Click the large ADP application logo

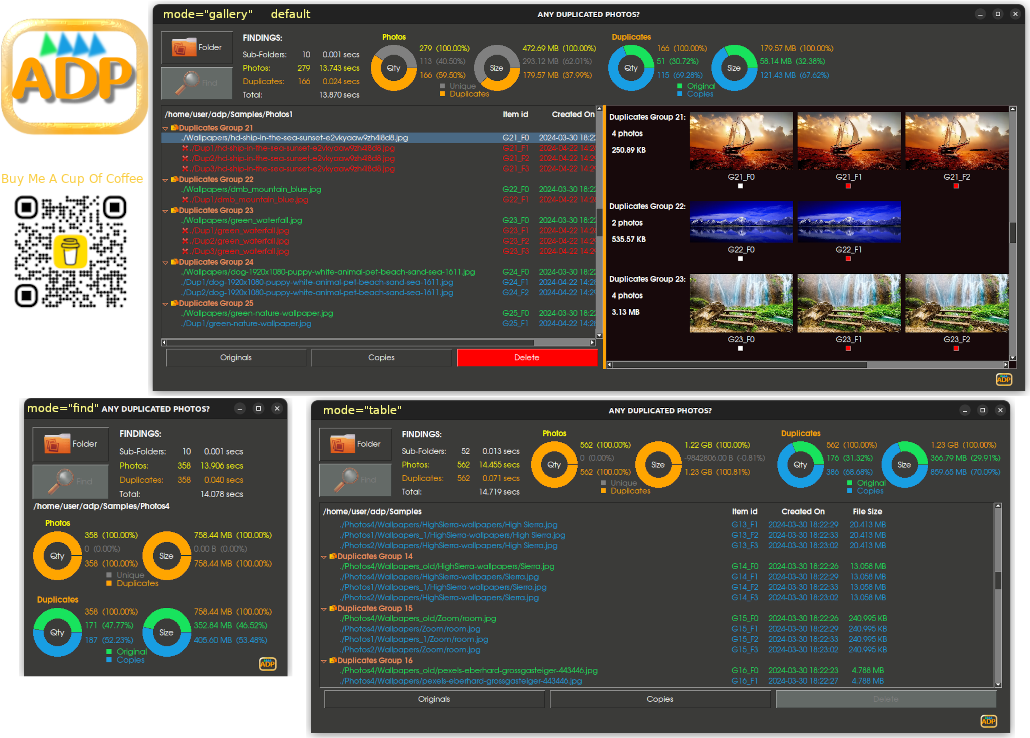coord(74,76)
